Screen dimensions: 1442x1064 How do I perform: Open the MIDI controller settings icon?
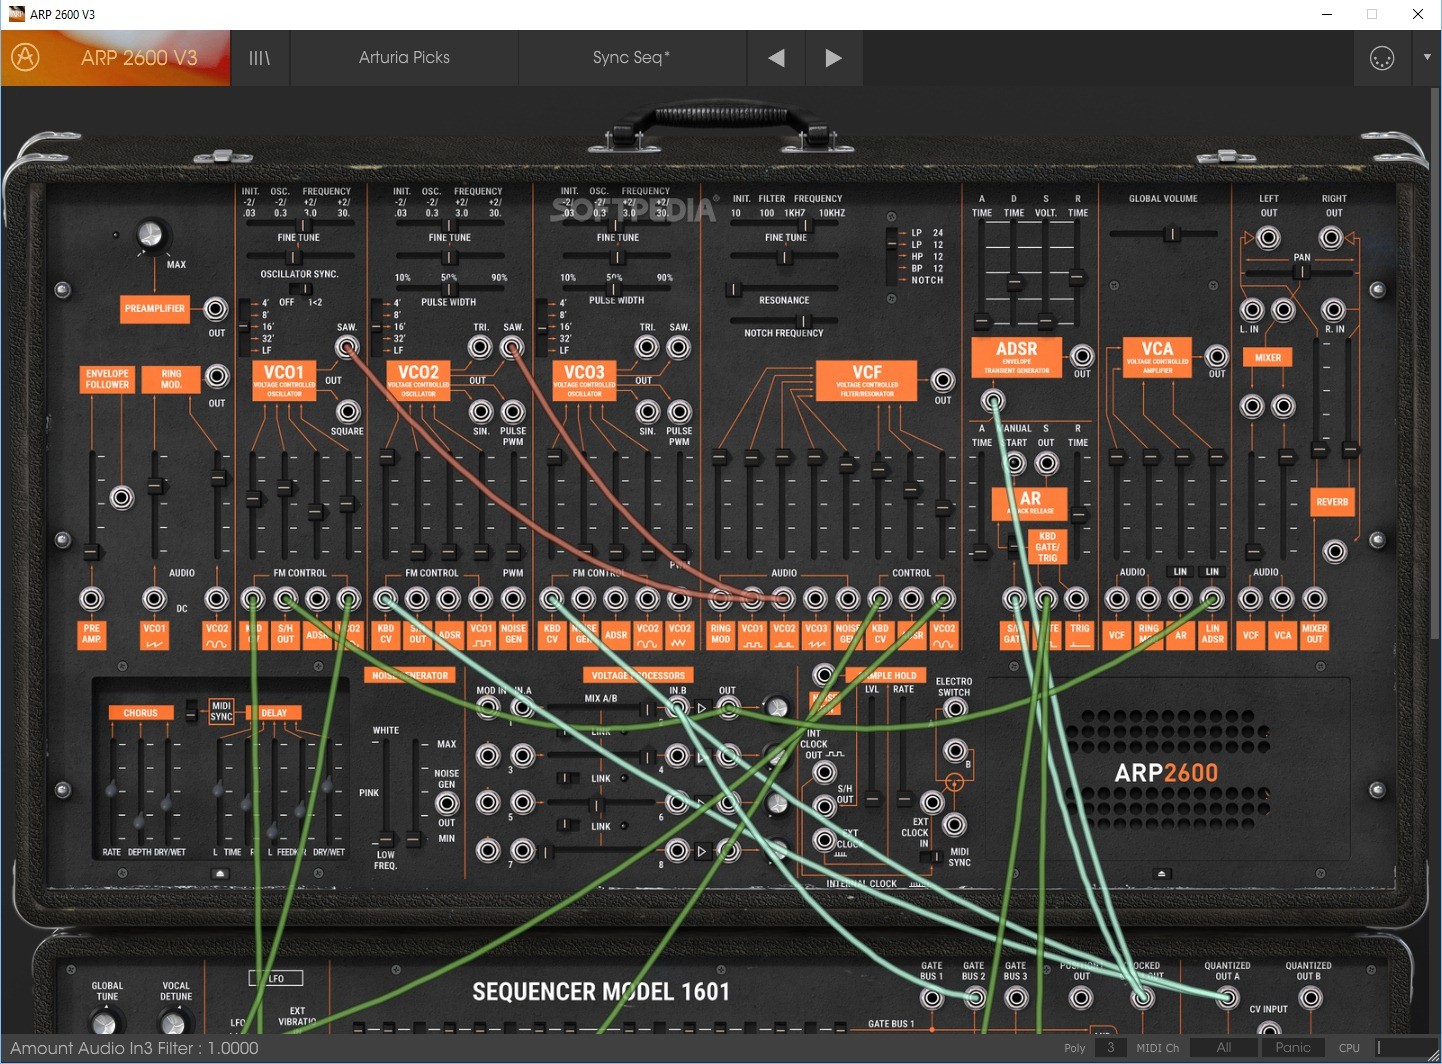[x=1381, y=58]
